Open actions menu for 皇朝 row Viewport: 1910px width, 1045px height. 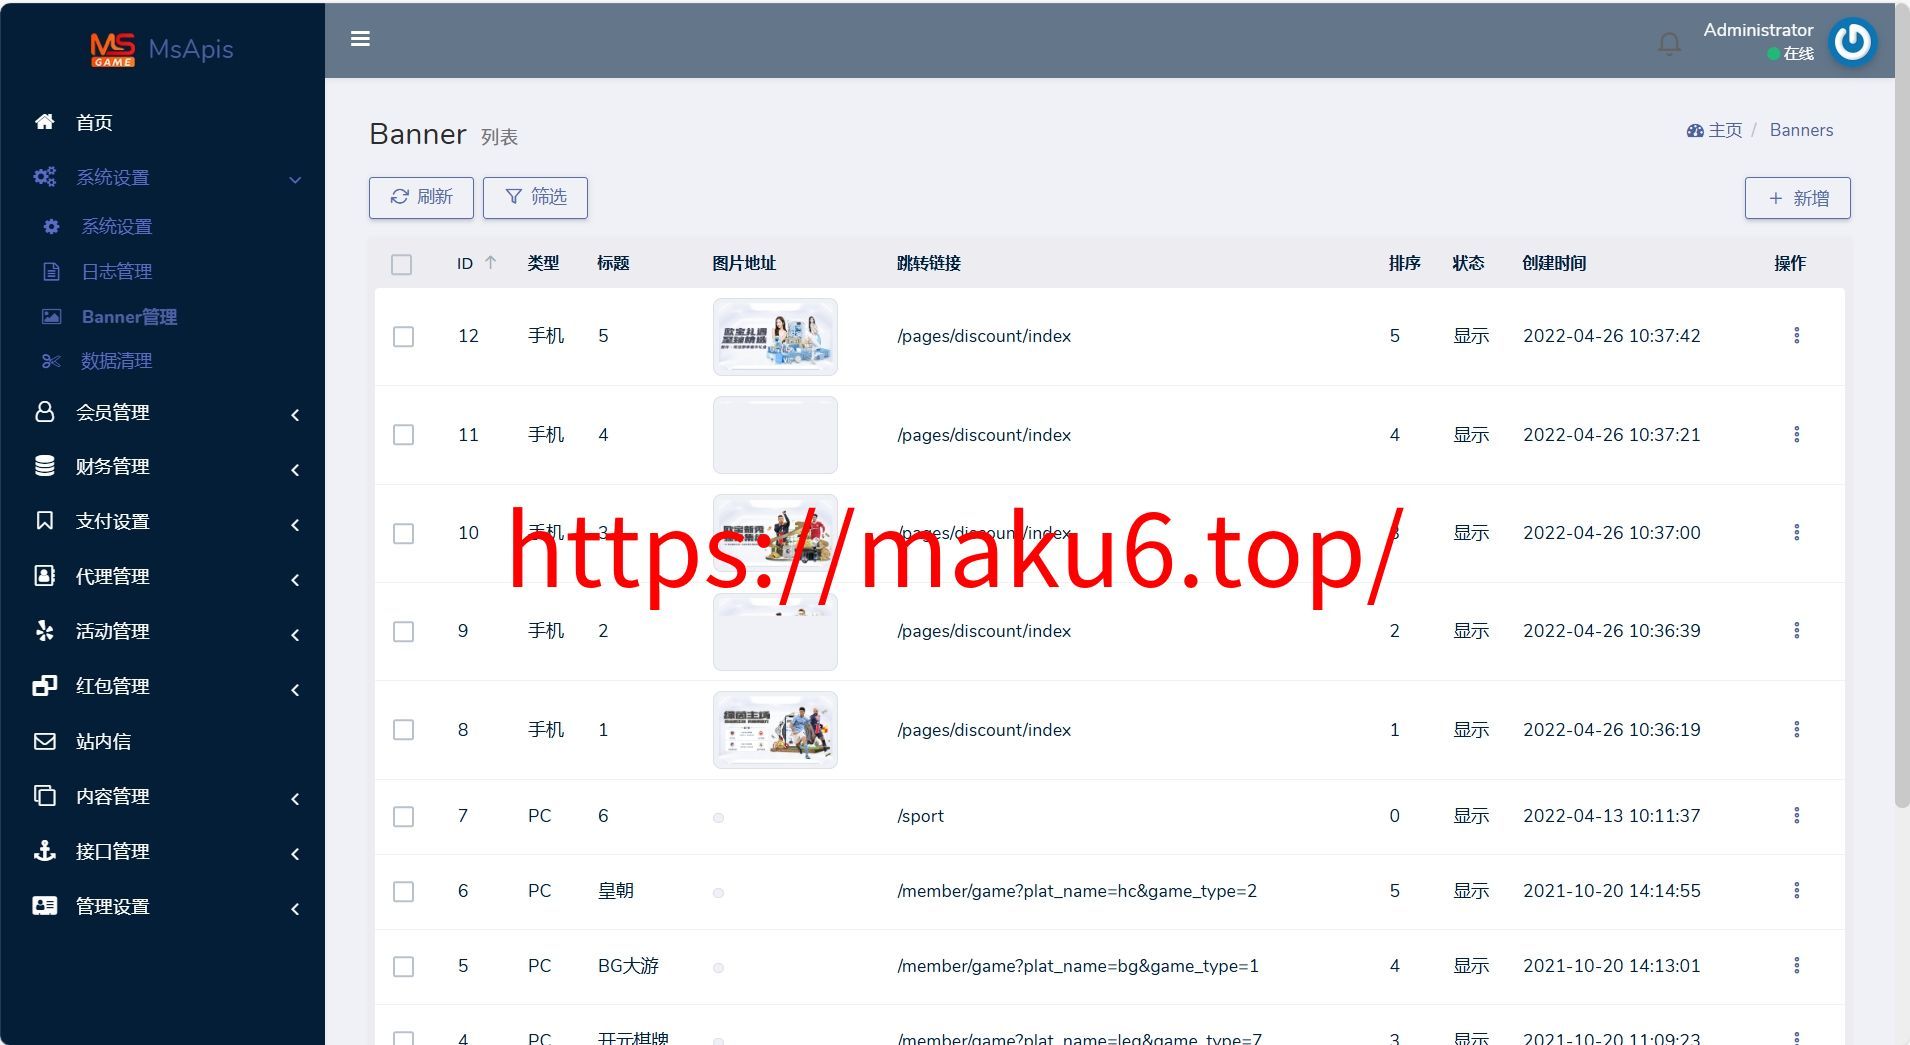[1797, 891]
